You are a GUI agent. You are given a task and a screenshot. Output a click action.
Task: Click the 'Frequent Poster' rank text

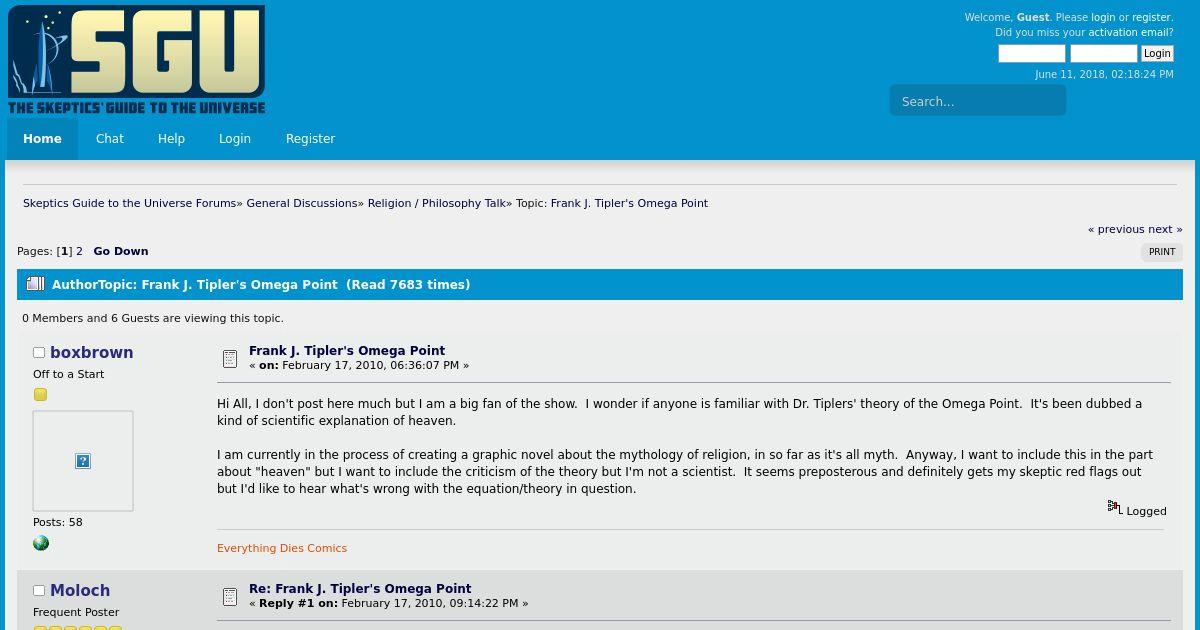click(x=76, y=612)
